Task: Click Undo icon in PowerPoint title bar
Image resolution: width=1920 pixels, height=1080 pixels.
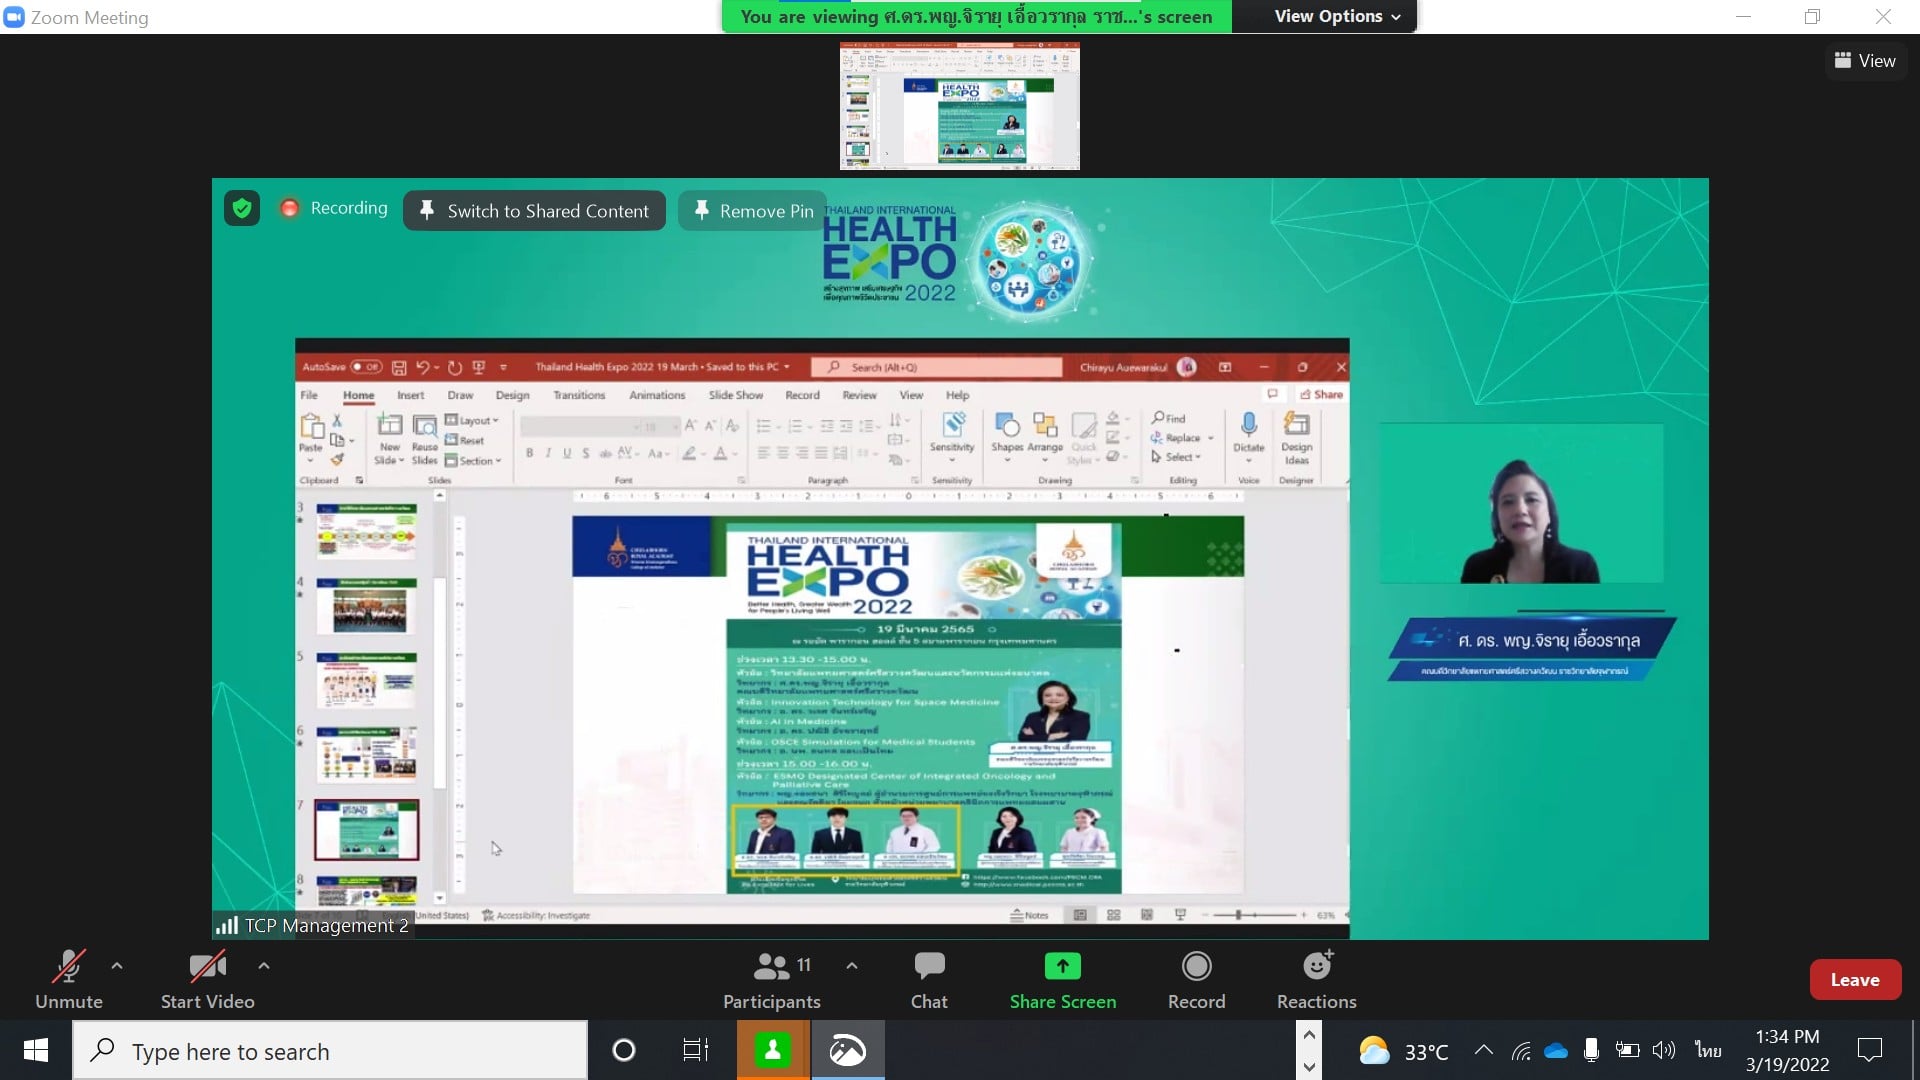Action: [424, 367]
